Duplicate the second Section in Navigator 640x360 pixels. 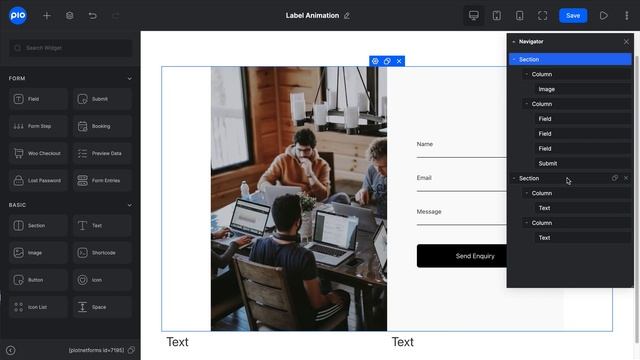615,178
